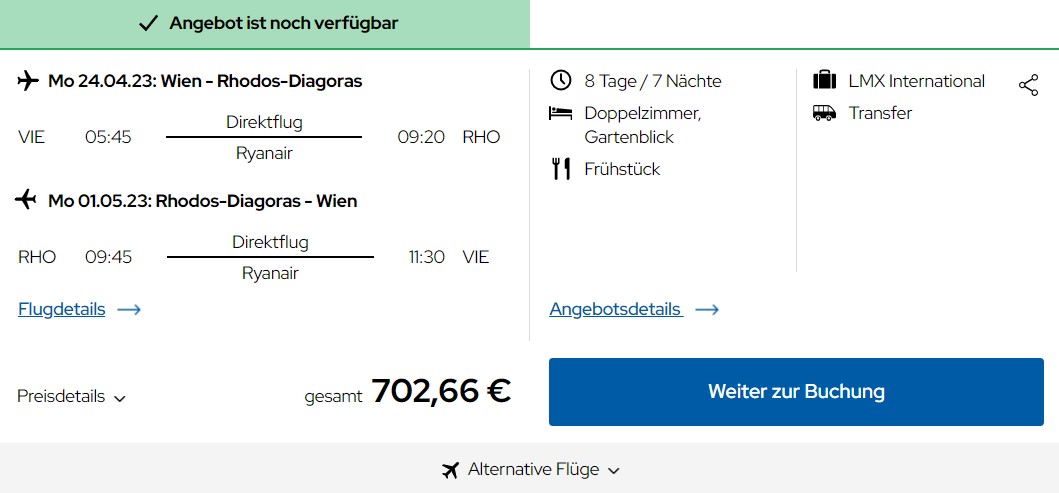
Task: Click the bed icon for Doppelzimmer
Action: click(x=561, y=113)
